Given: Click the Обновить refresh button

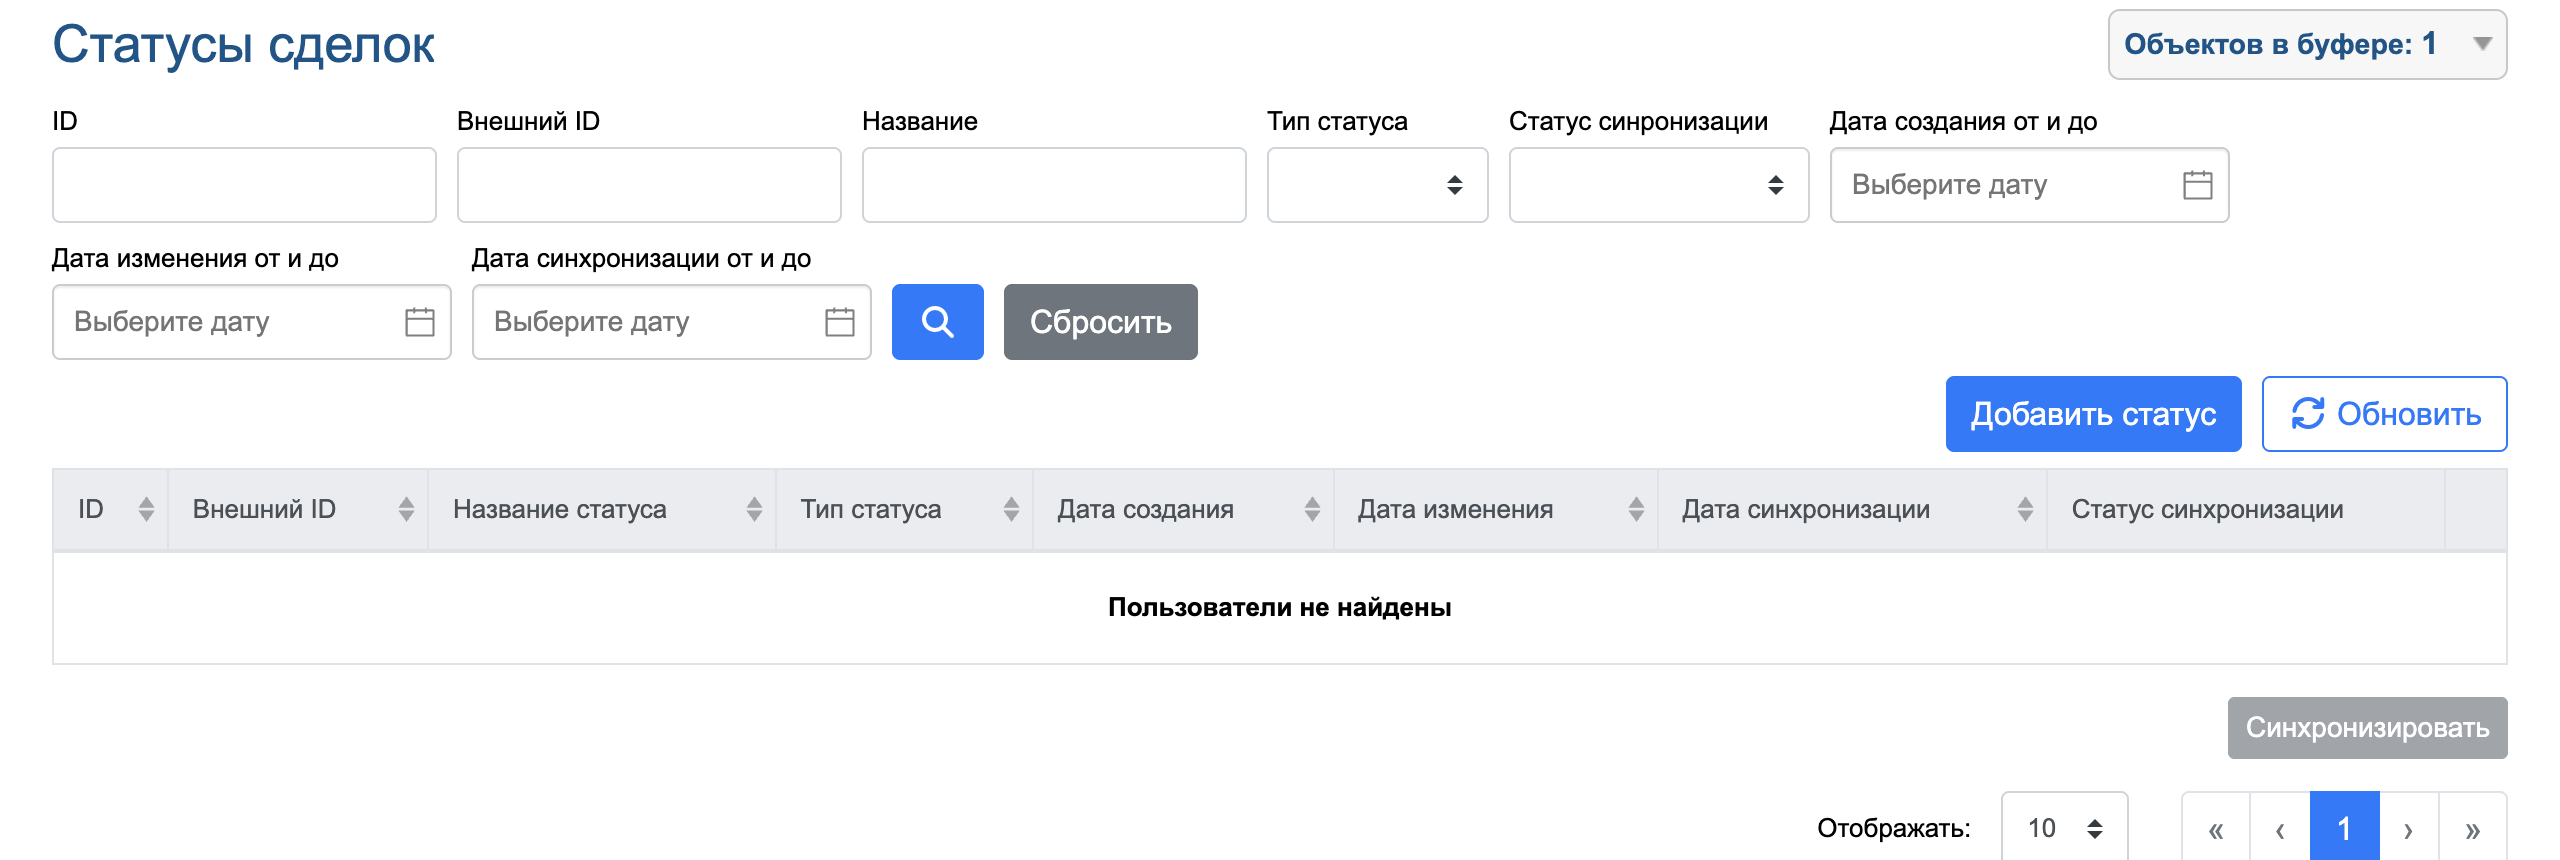Looking at the screenshot, I should tap(2384, 414).
